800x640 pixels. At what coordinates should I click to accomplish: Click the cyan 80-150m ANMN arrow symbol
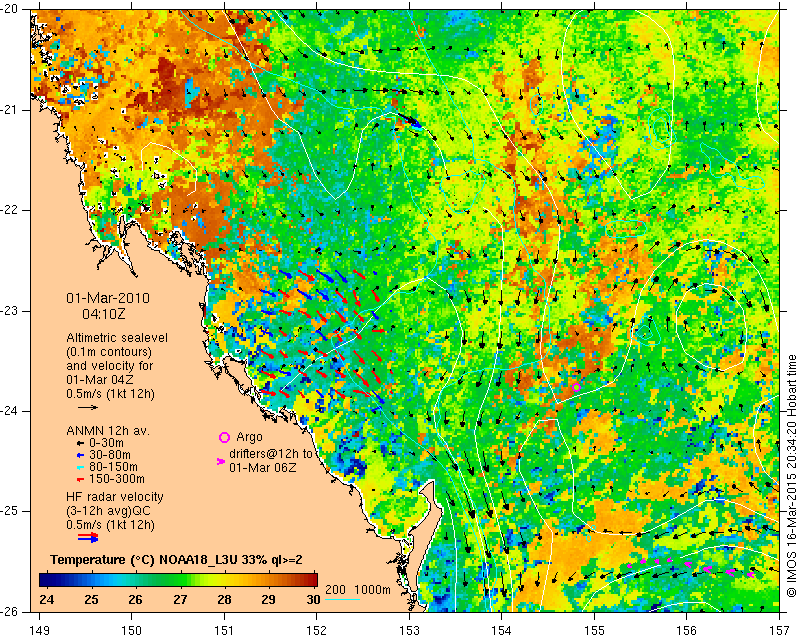[80, 467]
